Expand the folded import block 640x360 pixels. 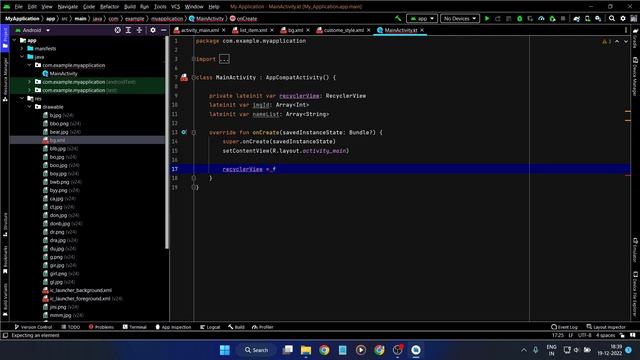click(x=224, y=59)
